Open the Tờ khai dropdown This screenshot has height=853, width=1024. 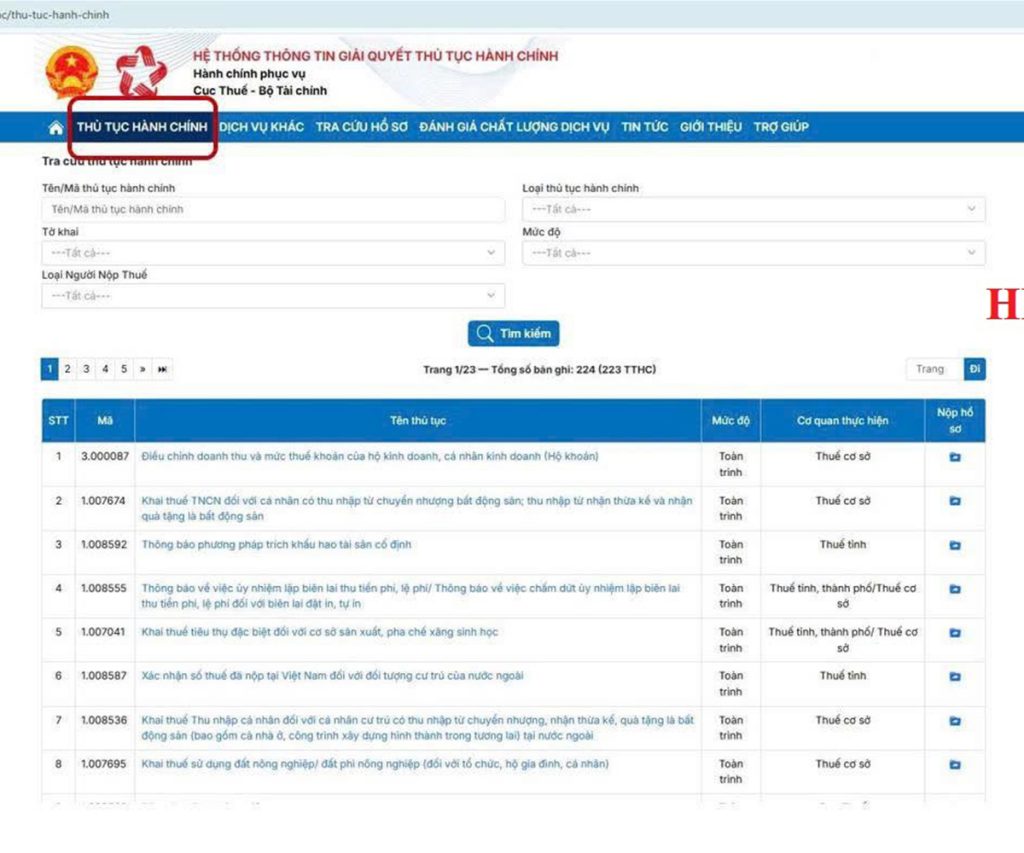click(x=273, y=253)
